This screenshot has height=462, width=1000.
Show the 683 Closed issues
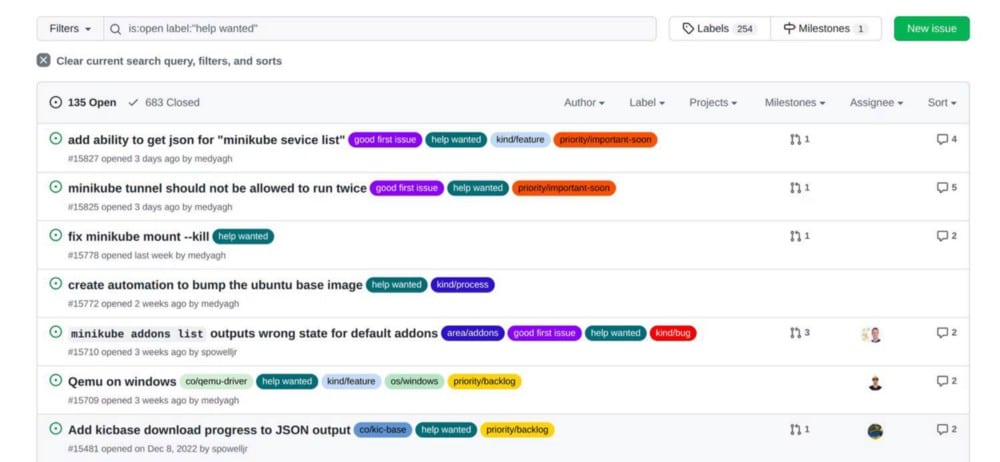[164, 102]
